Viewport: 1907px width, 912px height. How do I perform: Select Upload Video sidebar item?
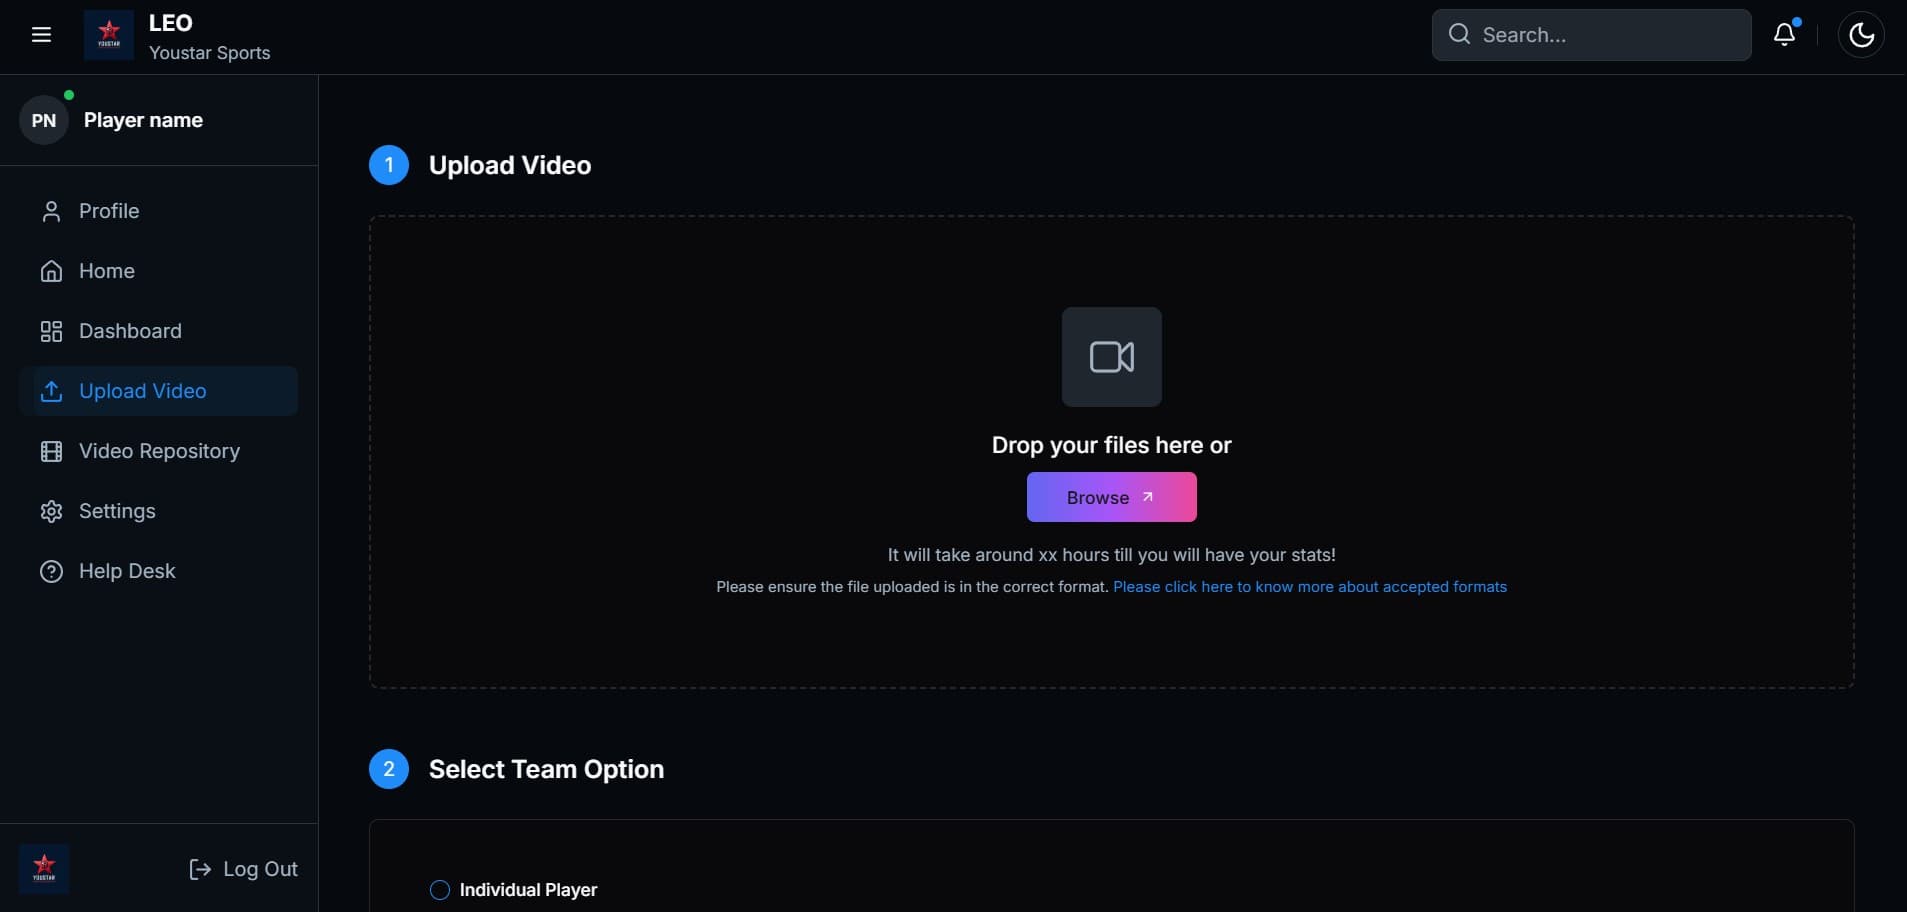click(x=142, y=391)
